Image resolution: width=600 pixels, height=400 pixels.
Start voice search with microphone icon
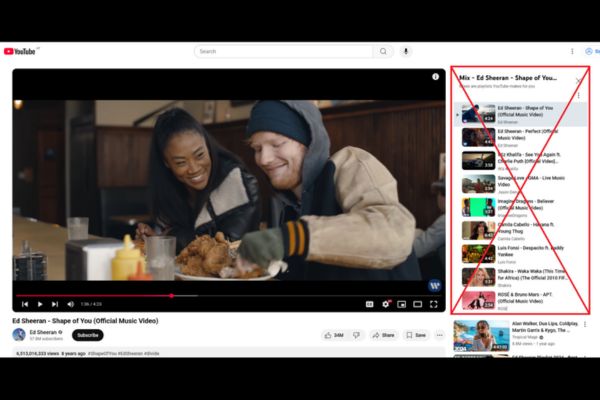(x=406, y=51)
